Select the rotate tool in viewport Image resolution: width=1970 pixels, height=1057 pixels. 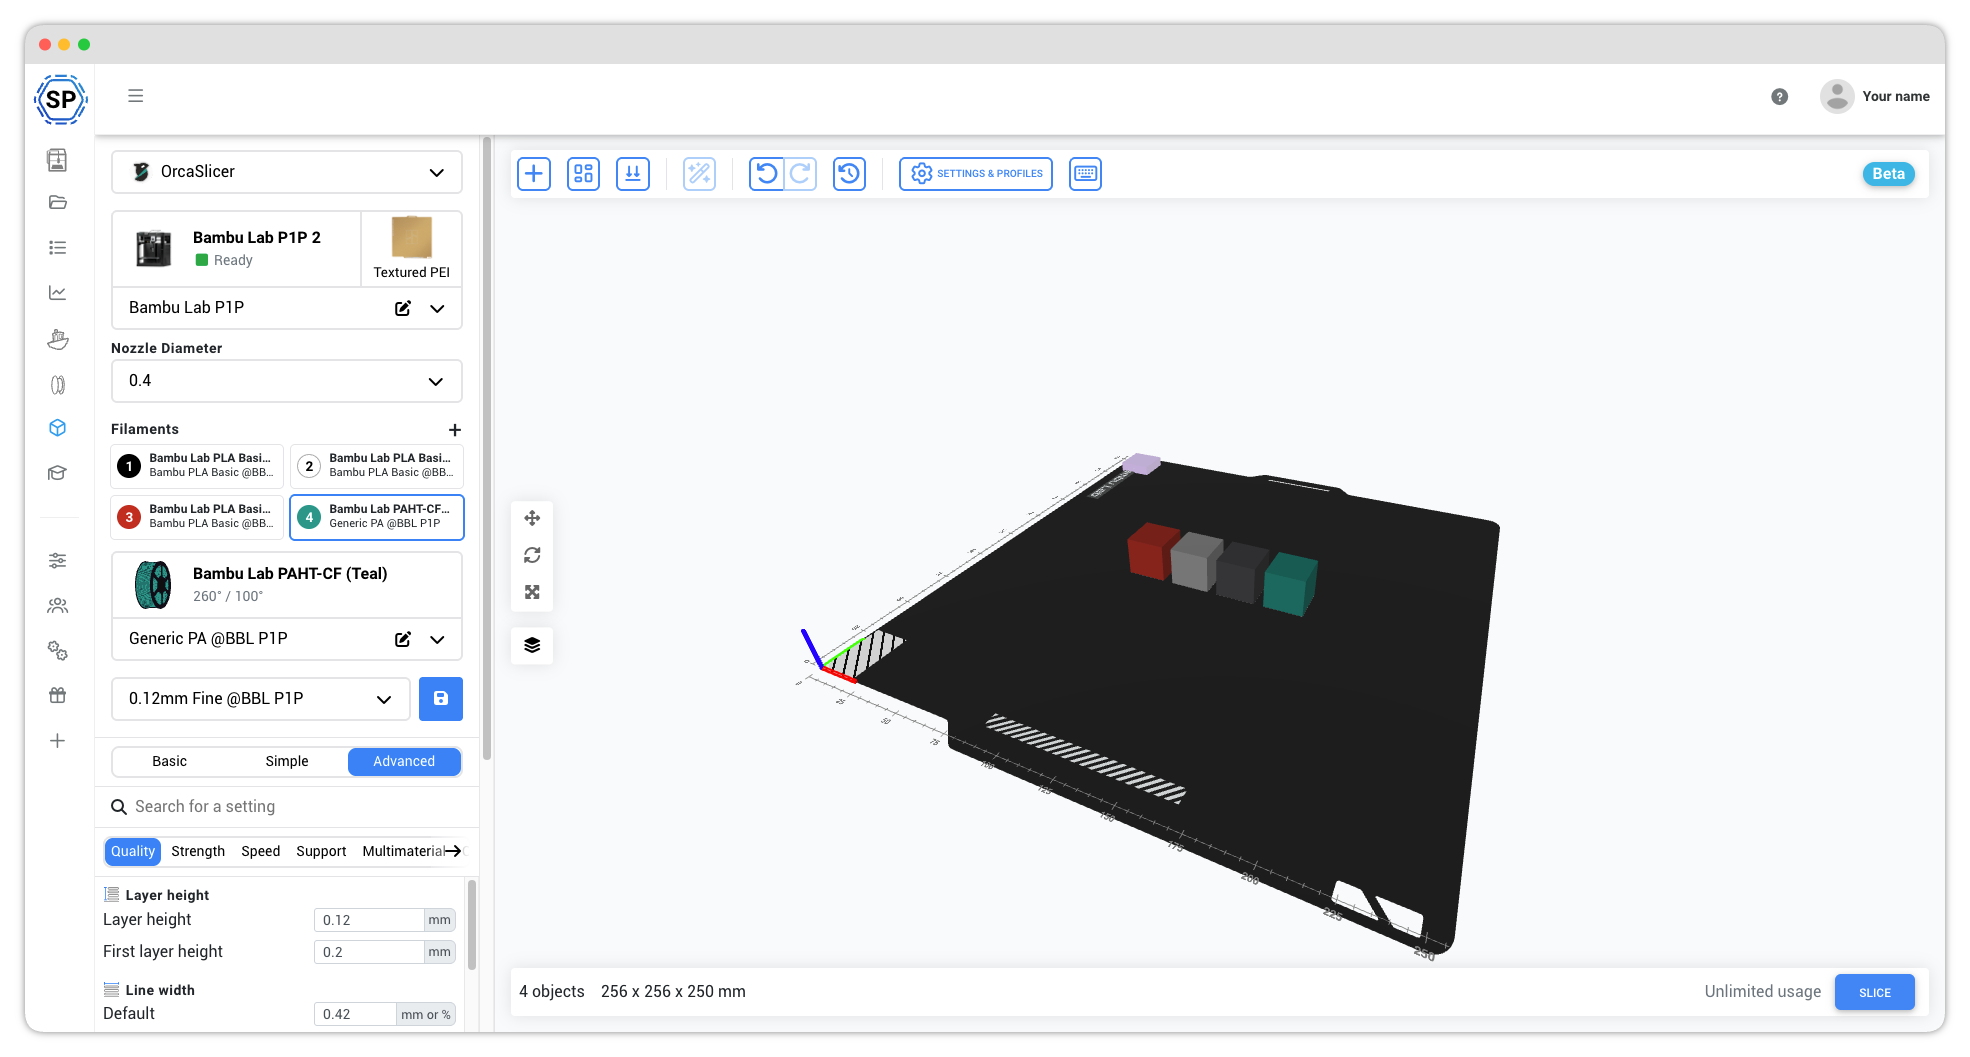532,555
